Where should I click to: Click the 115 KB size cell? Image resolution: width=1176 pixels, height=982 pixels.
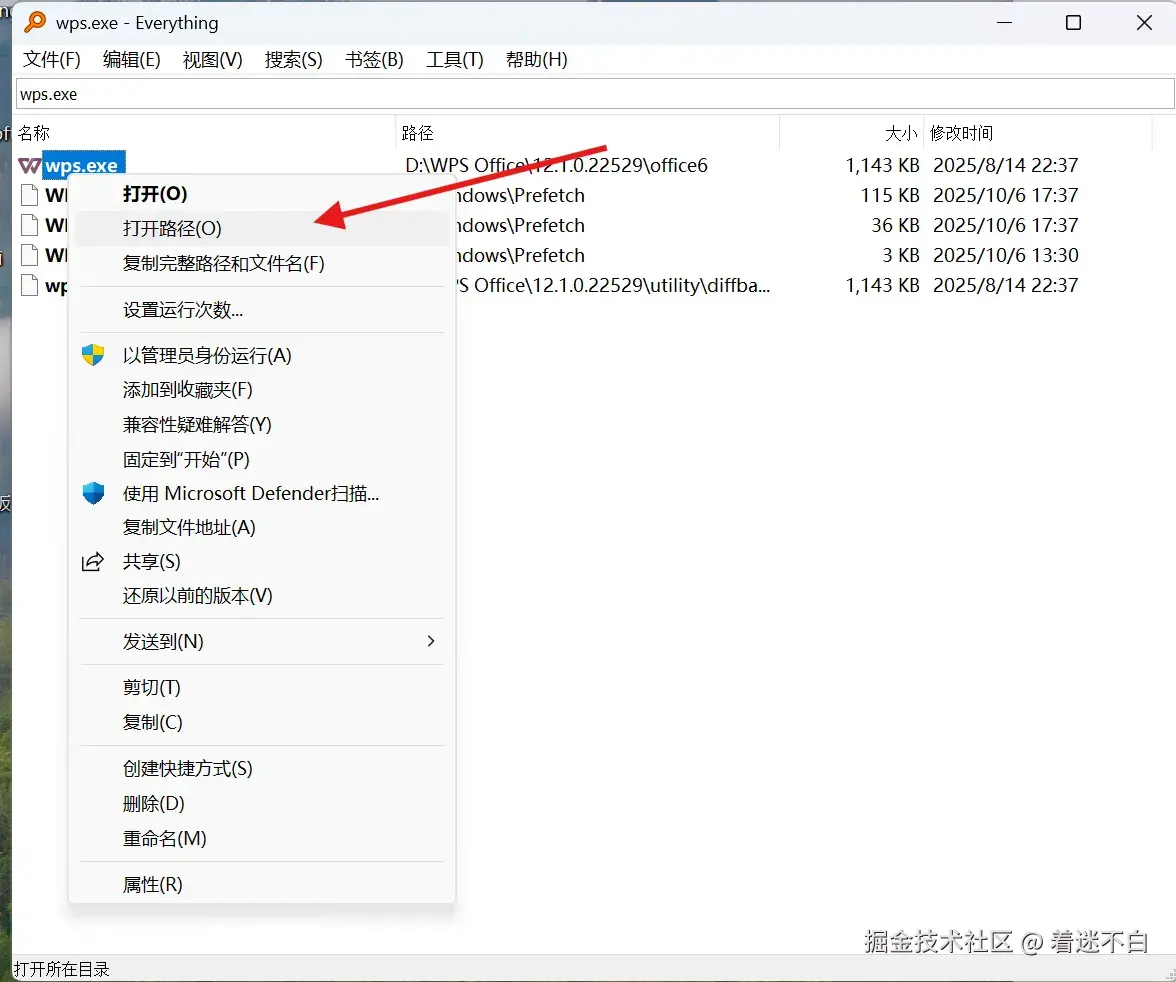coord(890,195)
